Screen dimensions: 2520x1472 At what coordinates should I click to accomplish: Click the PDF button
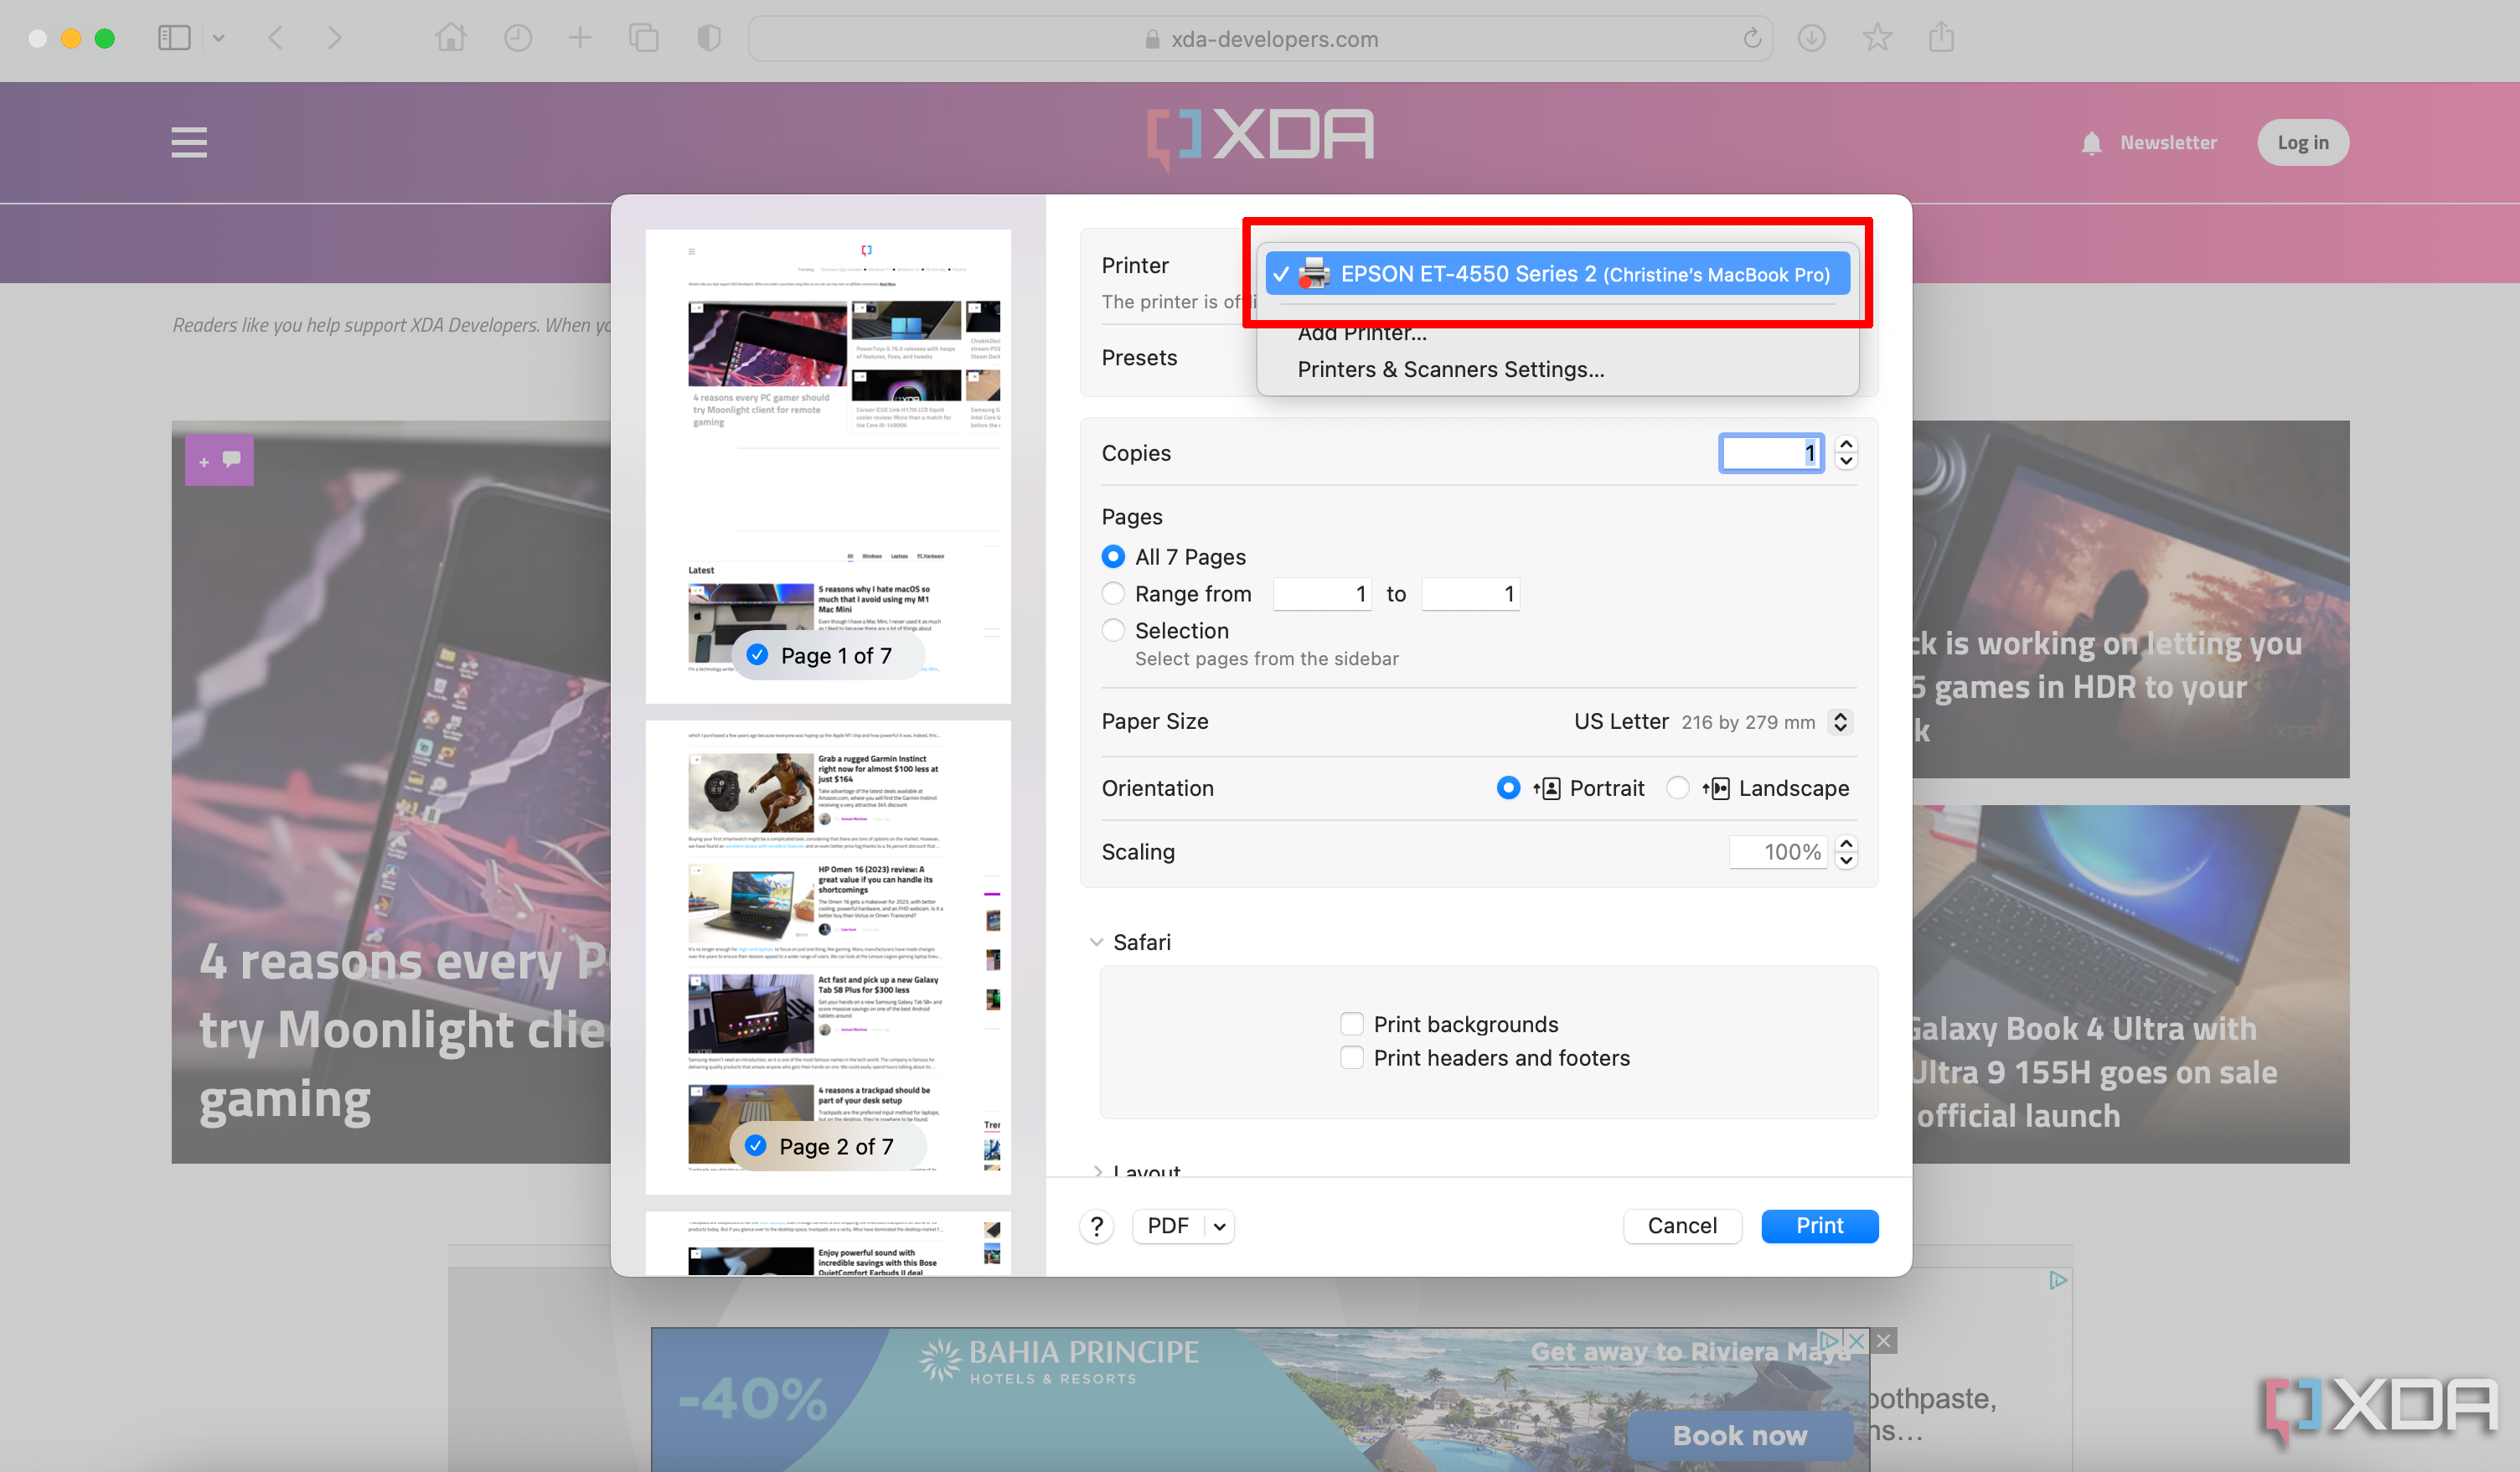(x=1168, y=1226)
